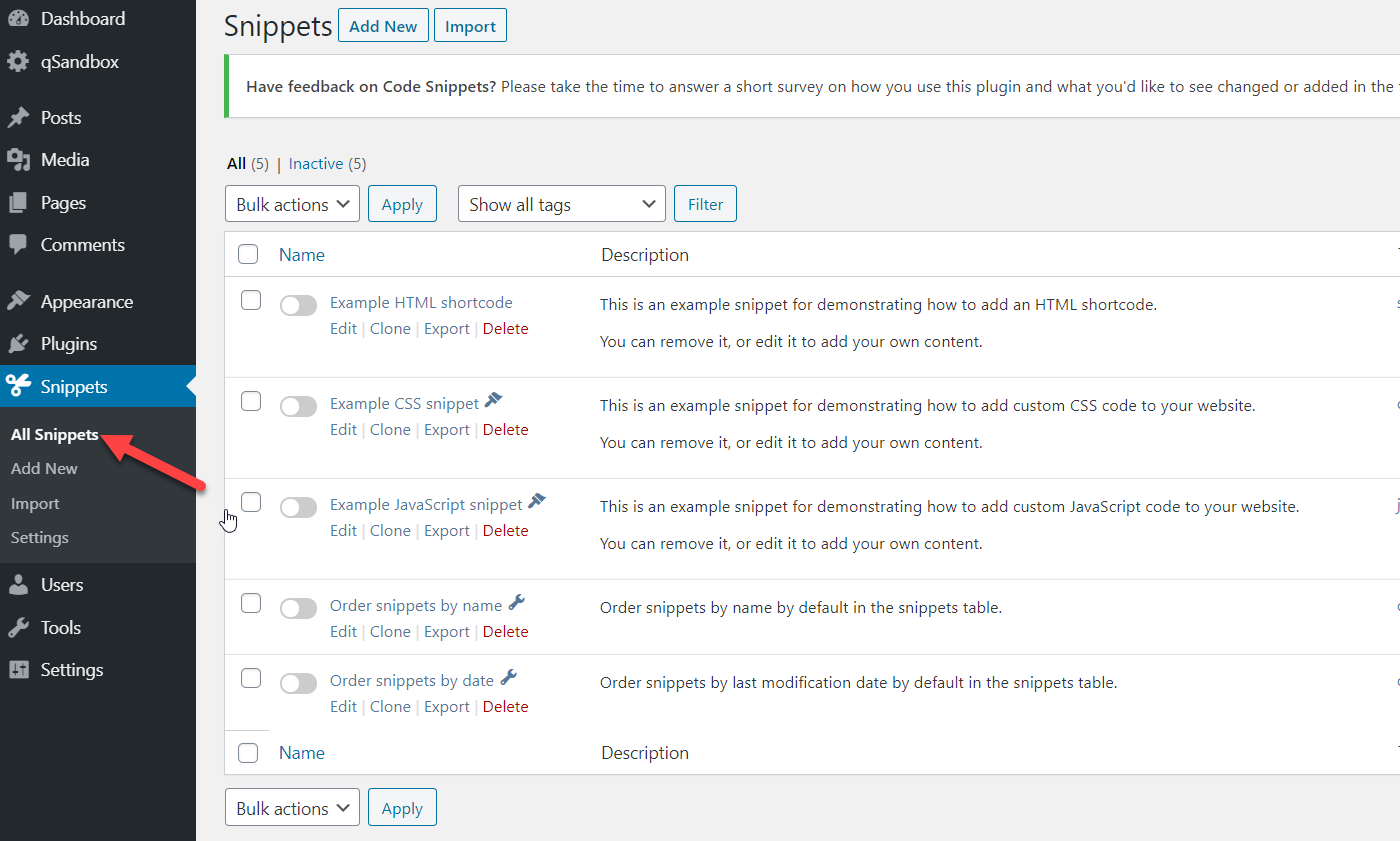The height and width of the screenshot is (841, 1400).
Task: Open the Show all tags dropdown
Action: coord(561,204)
